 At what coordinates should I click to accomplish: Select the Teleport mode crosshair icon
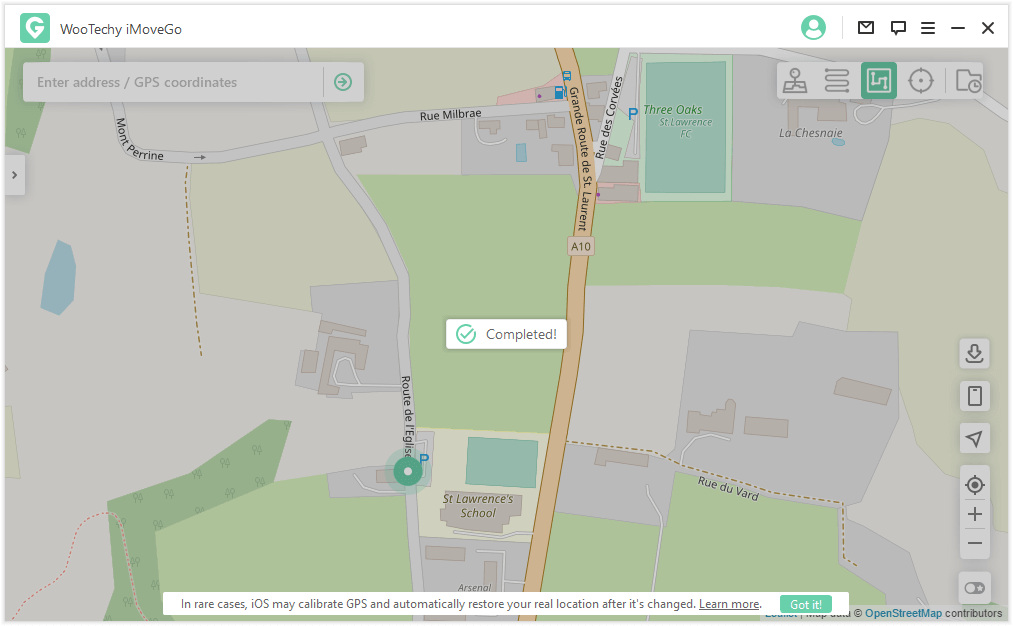pyautogui.click(x=921, y=81)
